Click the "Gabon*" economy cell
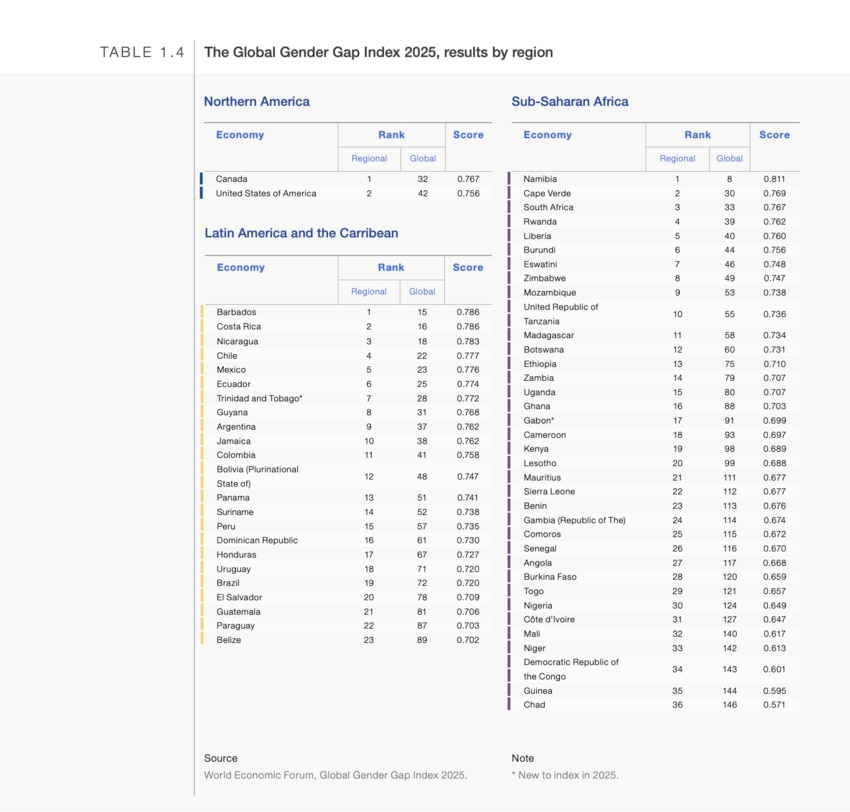This screenshot has width=850, height=812. (x=538, y=421)
